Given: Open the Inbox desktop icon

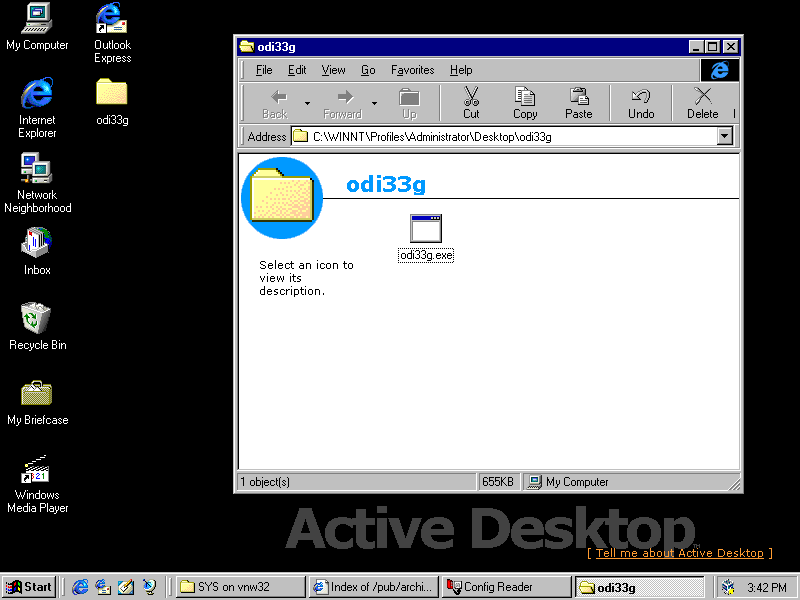Looking at the screenshot, I should [x=37, y=252].
